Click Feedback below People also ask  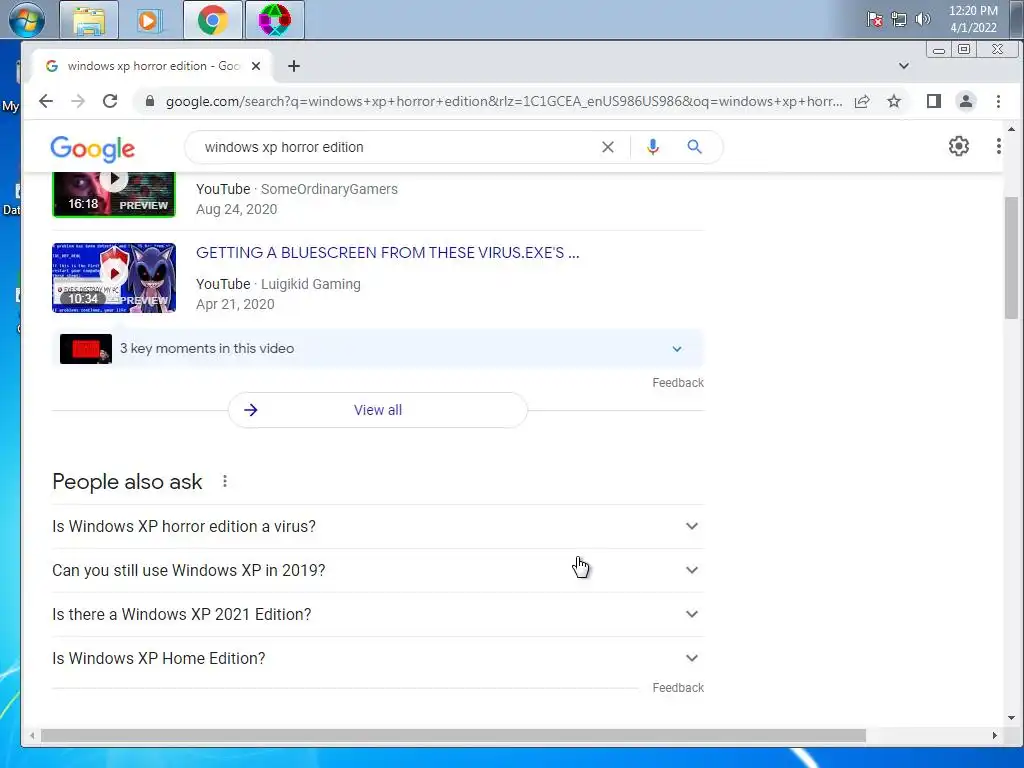coord(678,688)
